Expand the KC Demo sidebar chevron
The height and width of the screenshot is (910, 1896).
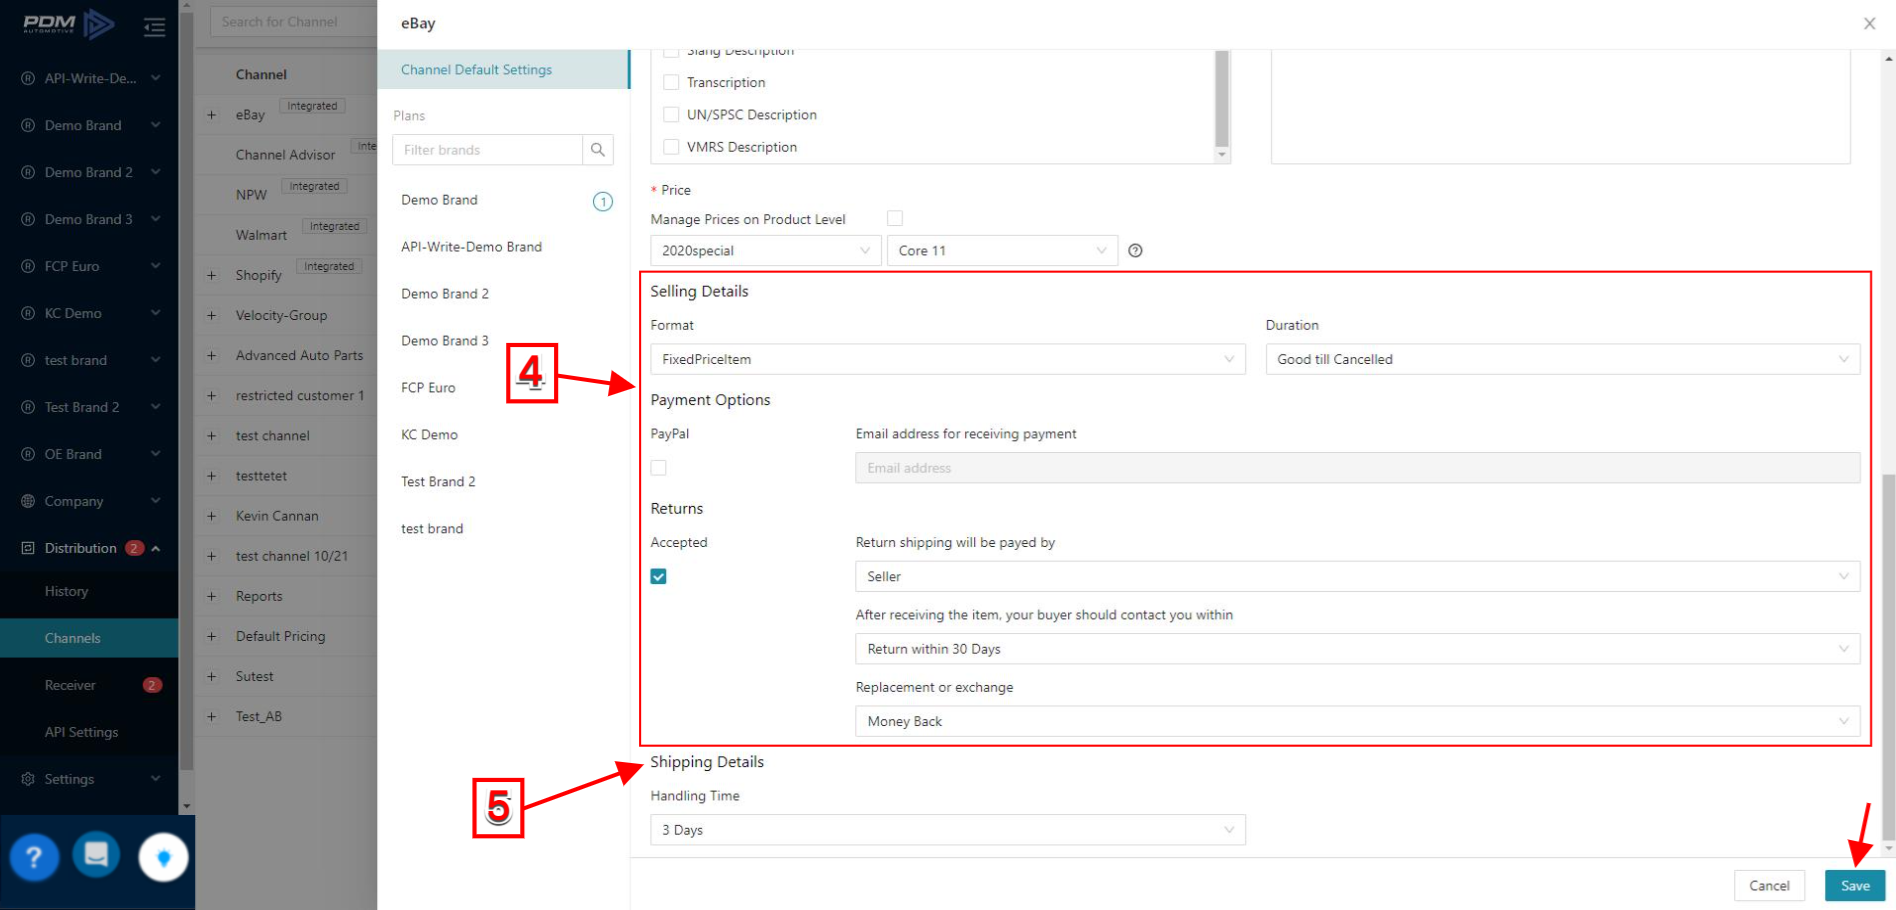(x=156, y=313)
